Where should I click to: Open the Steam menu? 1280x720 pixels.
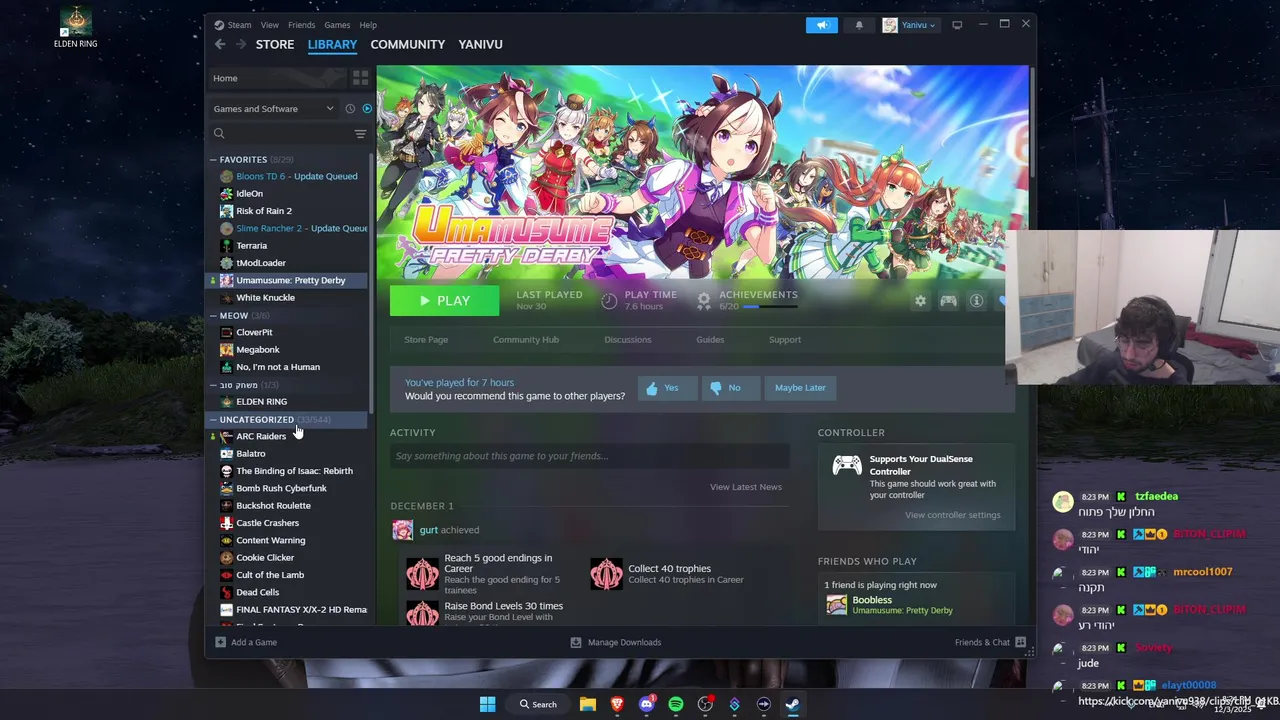[x=239, y=25]
